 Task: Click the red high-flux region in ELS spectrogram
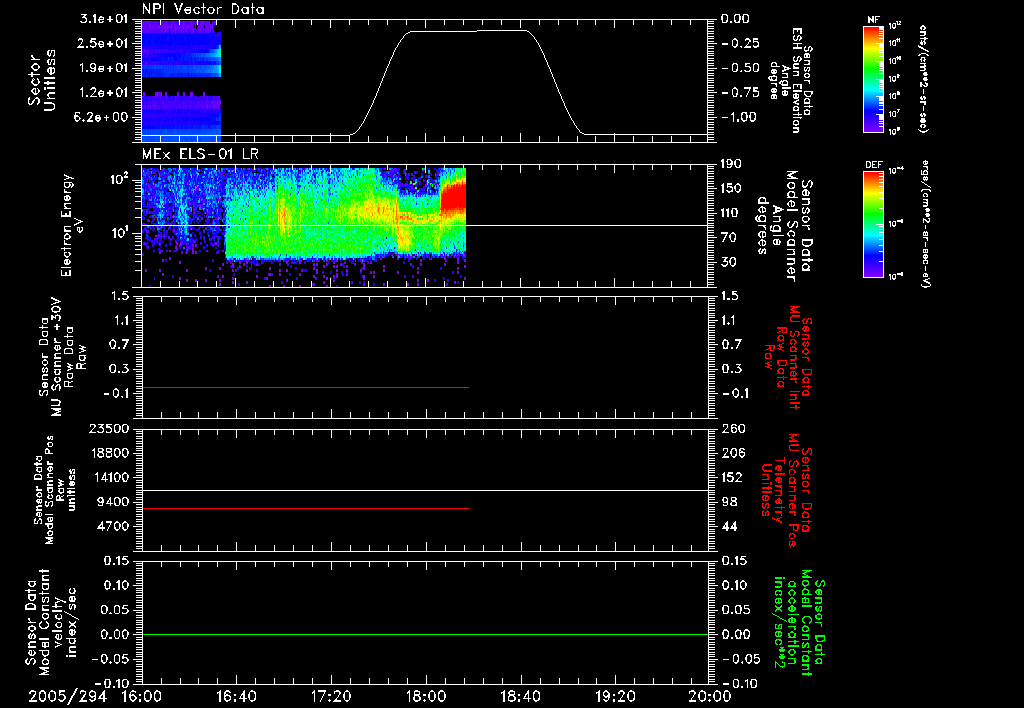(x=454, y=196)
